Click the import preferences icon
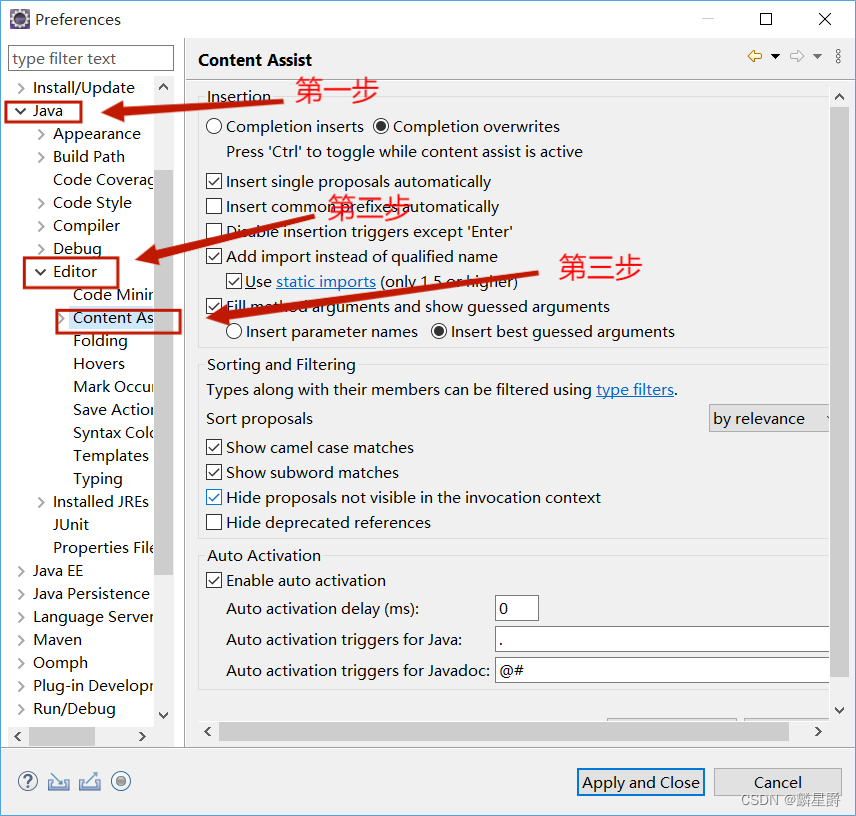Screen dimensions: 856x816 pyautogui.click(x=58, y=781)
